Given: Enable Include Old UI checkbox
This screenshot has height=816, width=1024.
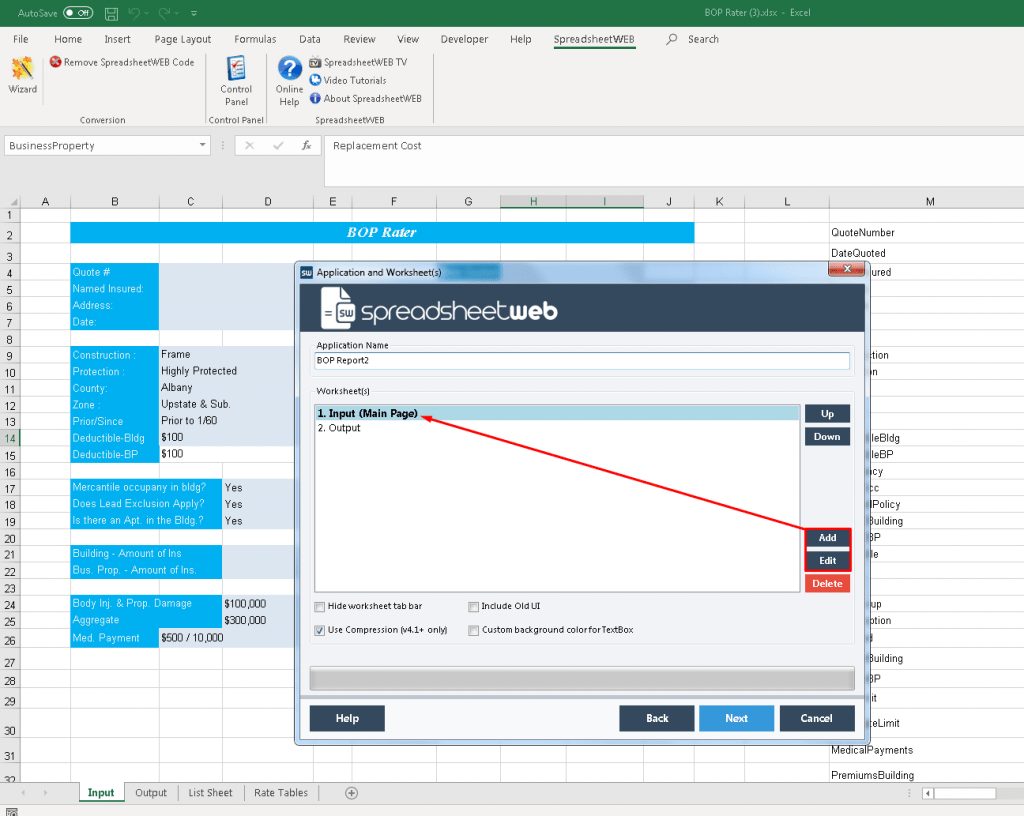Looking at the screenshot, I should pyautogui.click(x=474, y=606).
